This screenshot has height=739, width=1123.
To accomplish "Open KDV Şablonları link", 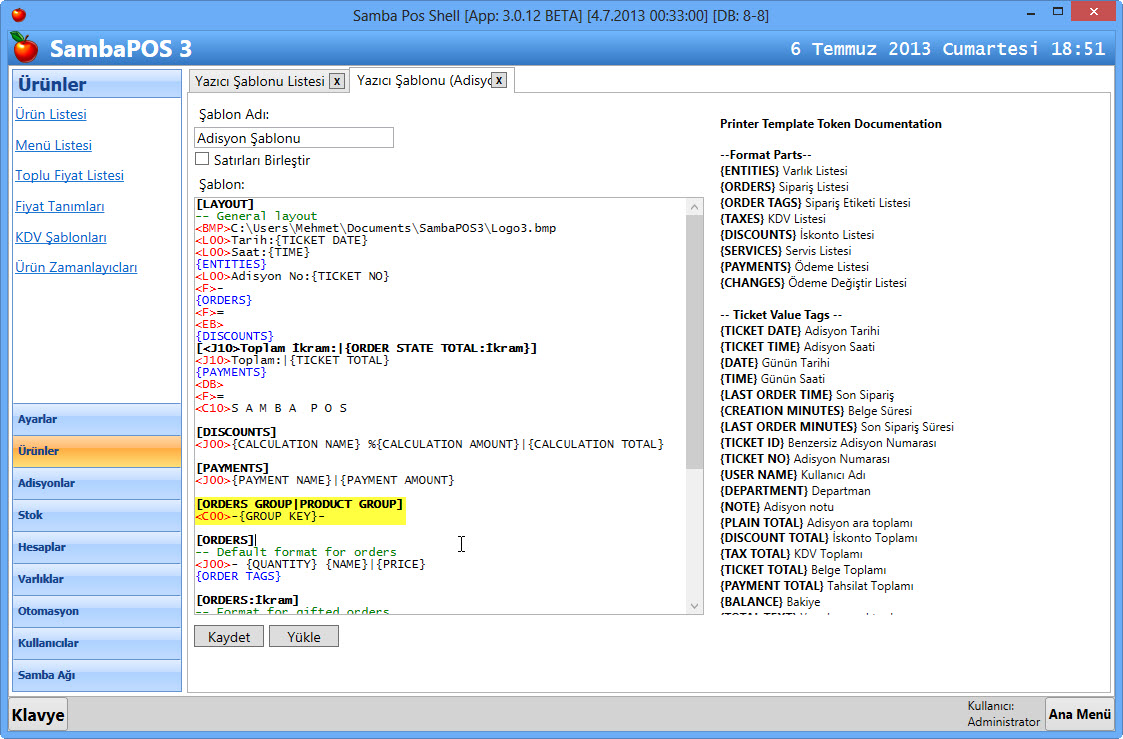I will pos(61,237).
